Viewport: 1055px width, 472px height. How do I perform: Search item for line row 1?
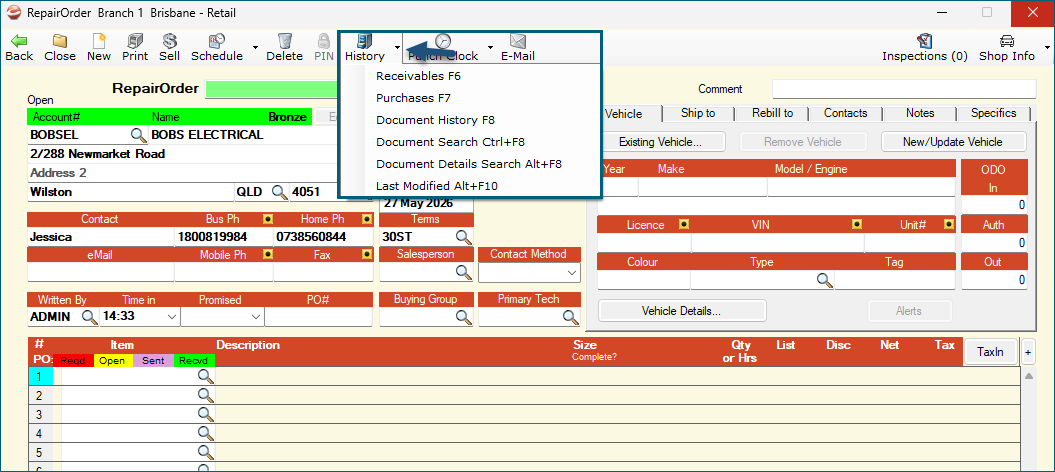(206, 377)
